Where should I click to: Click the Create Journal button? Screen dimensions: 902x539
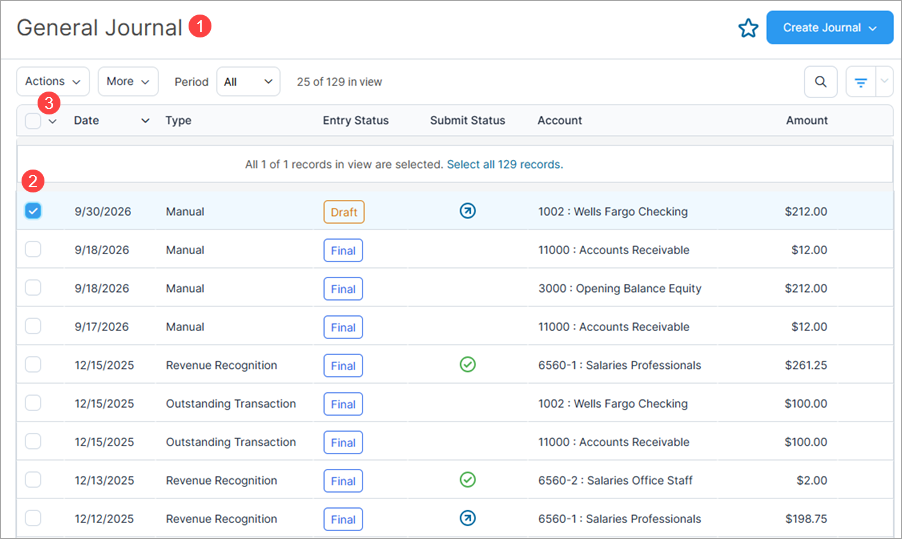coord(830,28)
